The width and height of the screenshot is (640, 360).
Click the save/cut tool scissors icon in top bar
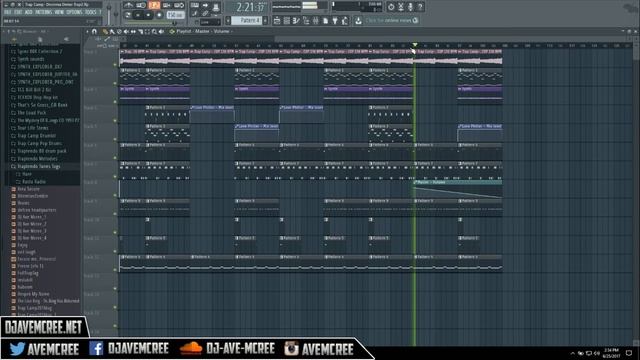point(400,7)
